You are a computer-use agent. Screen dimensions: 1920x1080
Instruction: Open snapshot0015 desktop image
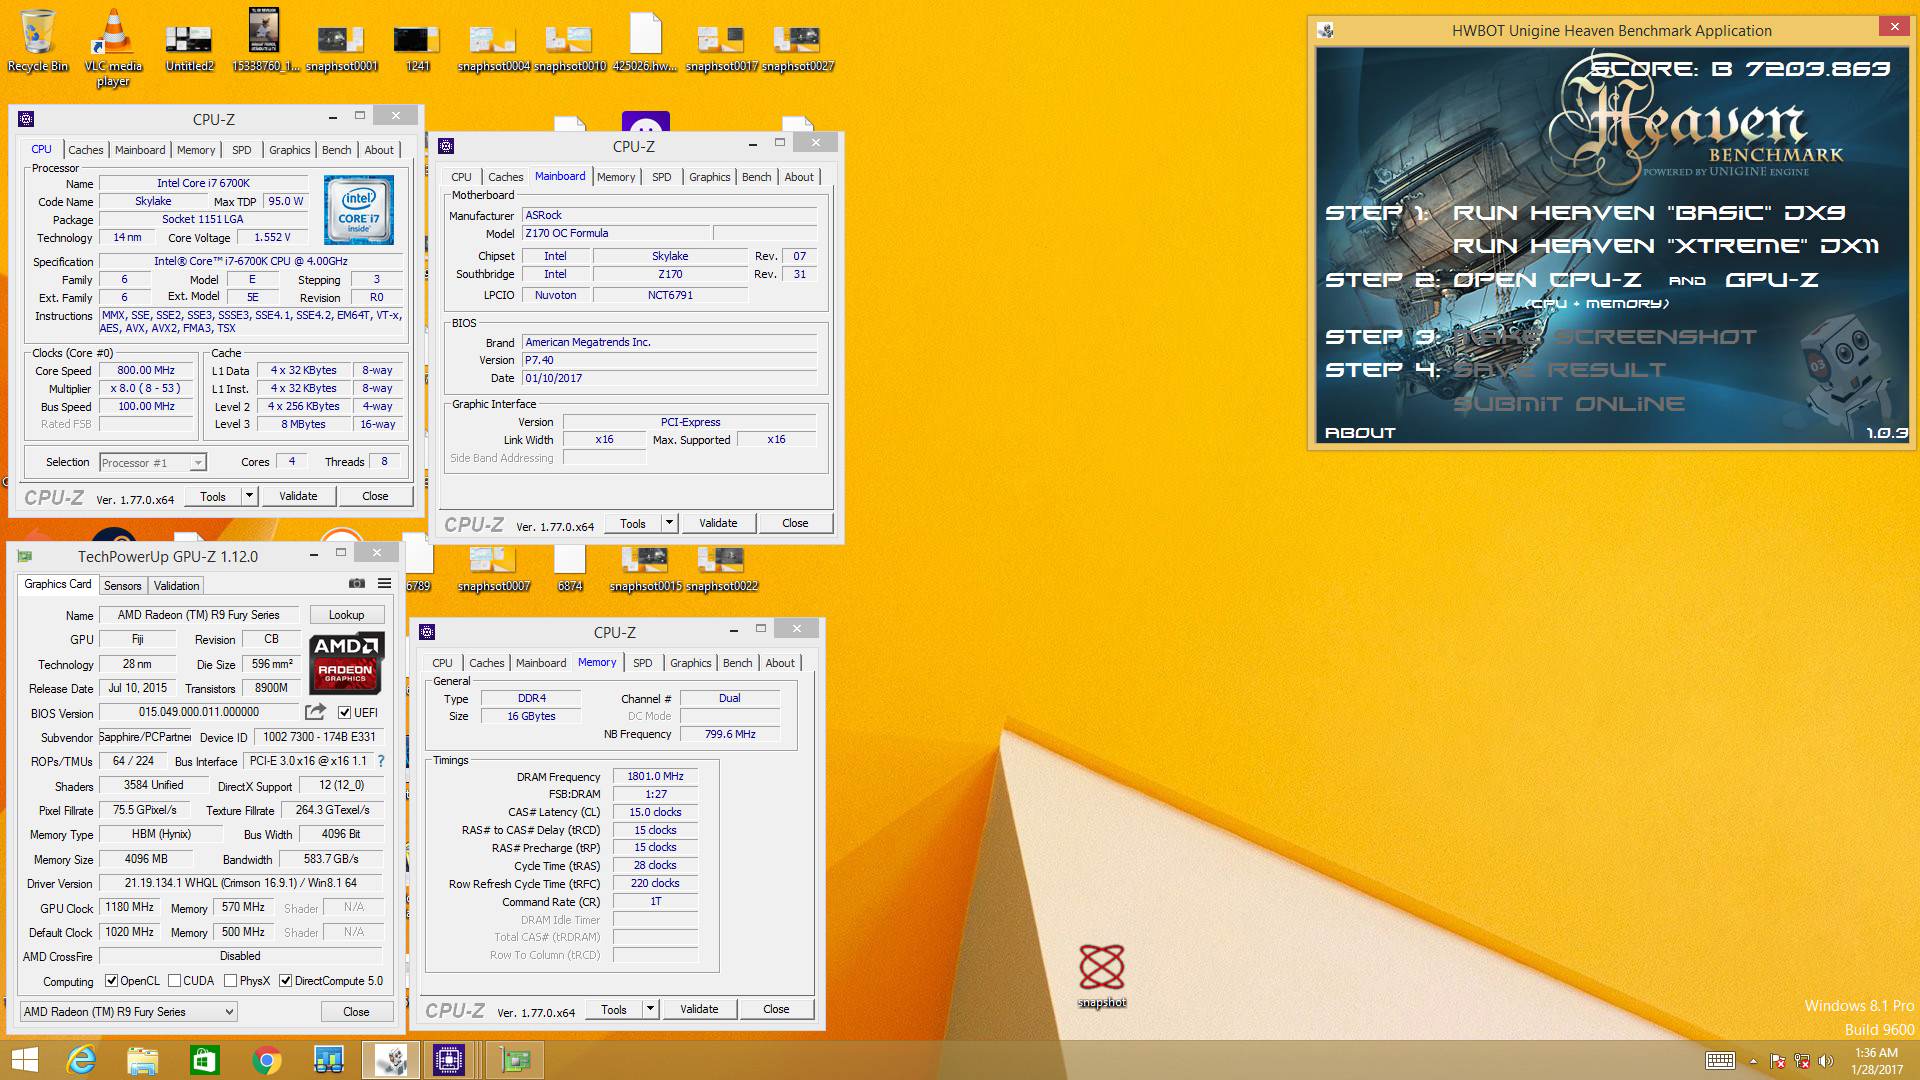(645, 570)
